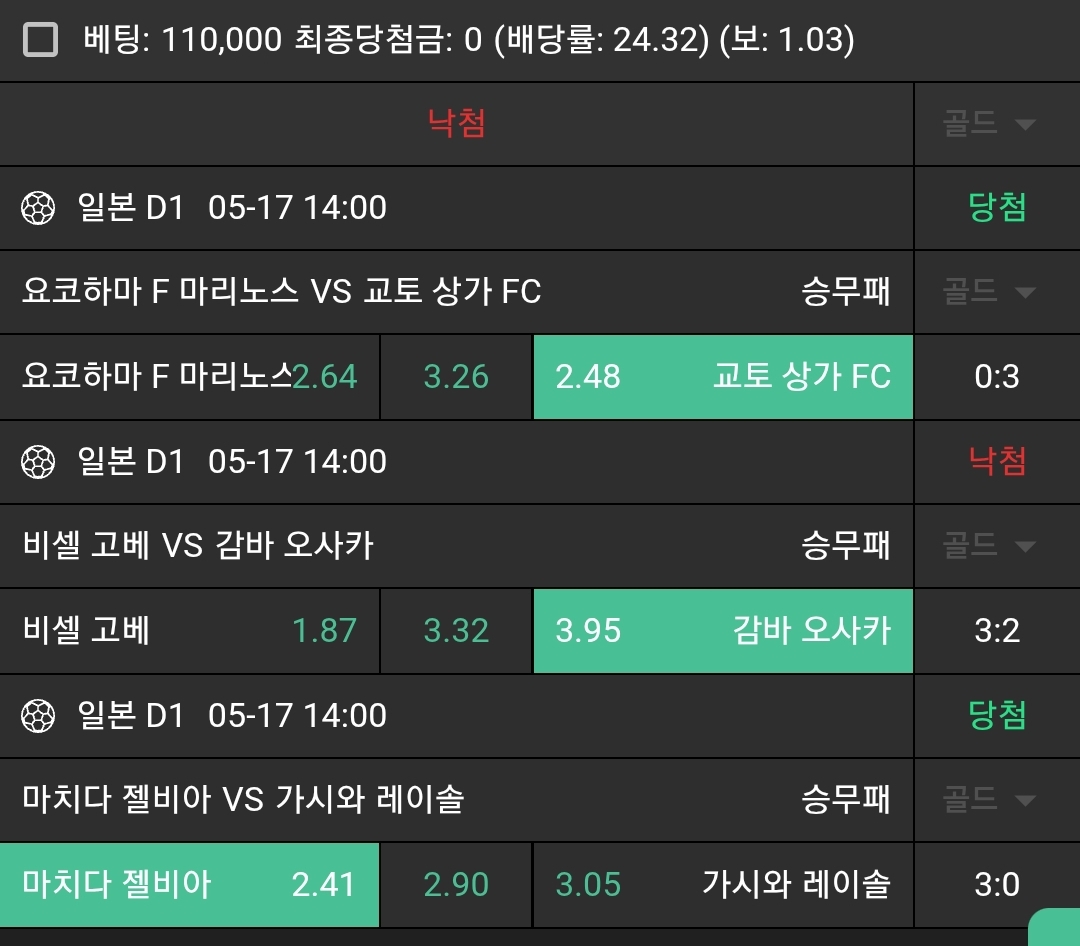Screen dimensions: 1080x946
Task: Expand 골드 dropdown in Vissel Kobe match row
Action: click(988, 546)
